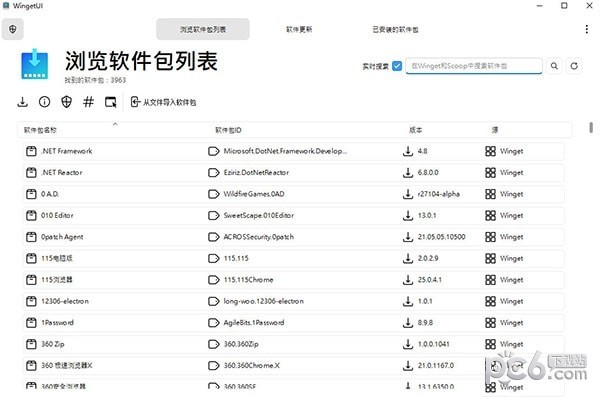This screenshot has width=600, height=397.
Task: Open the three-dot more options menu
Action: tap(587, 29)
